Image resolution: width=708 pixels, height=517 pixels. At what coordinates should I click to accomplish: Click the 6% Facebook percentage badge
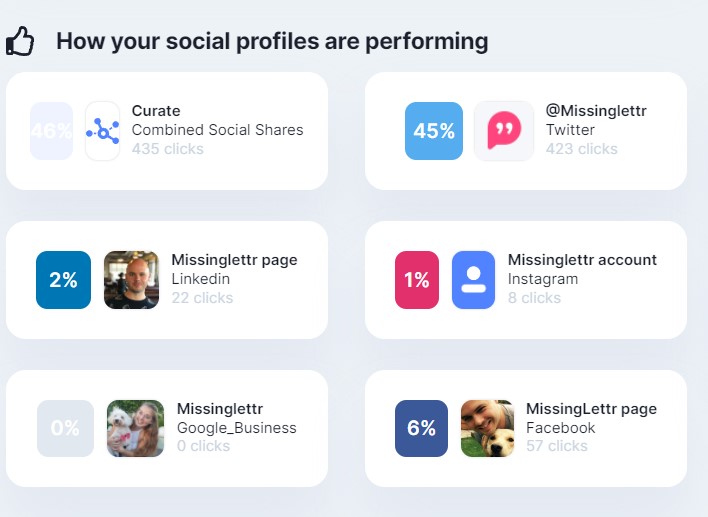pyautogui.click(x=421, y=428)
